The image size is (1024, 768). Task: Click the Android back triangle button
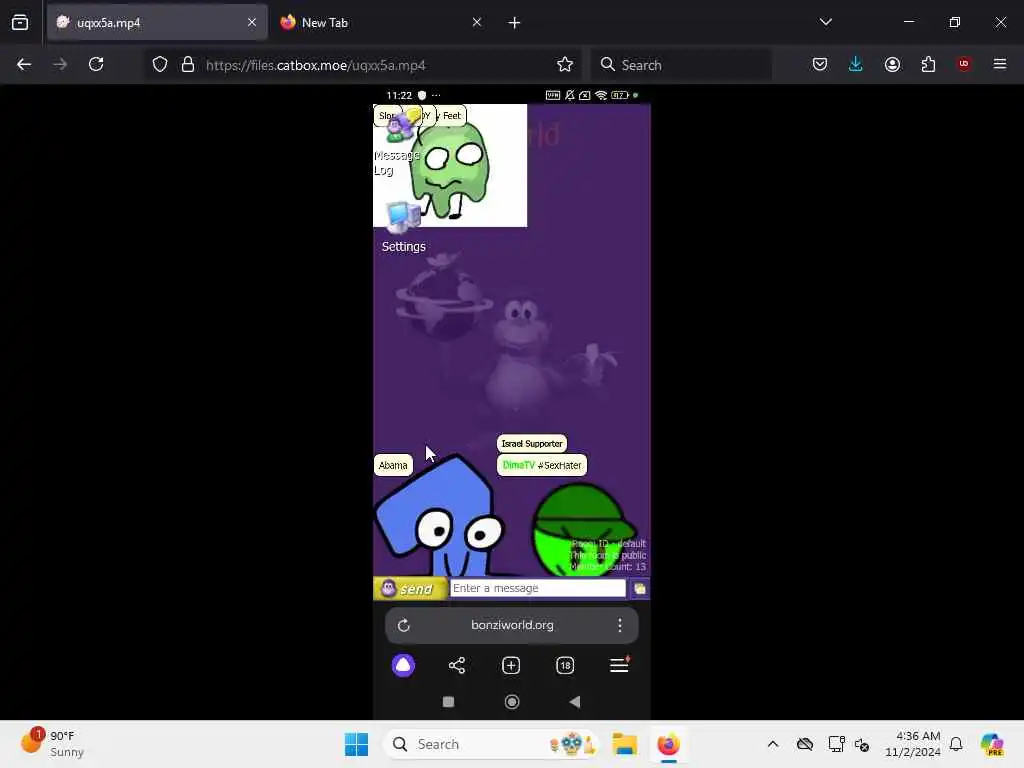575,702
